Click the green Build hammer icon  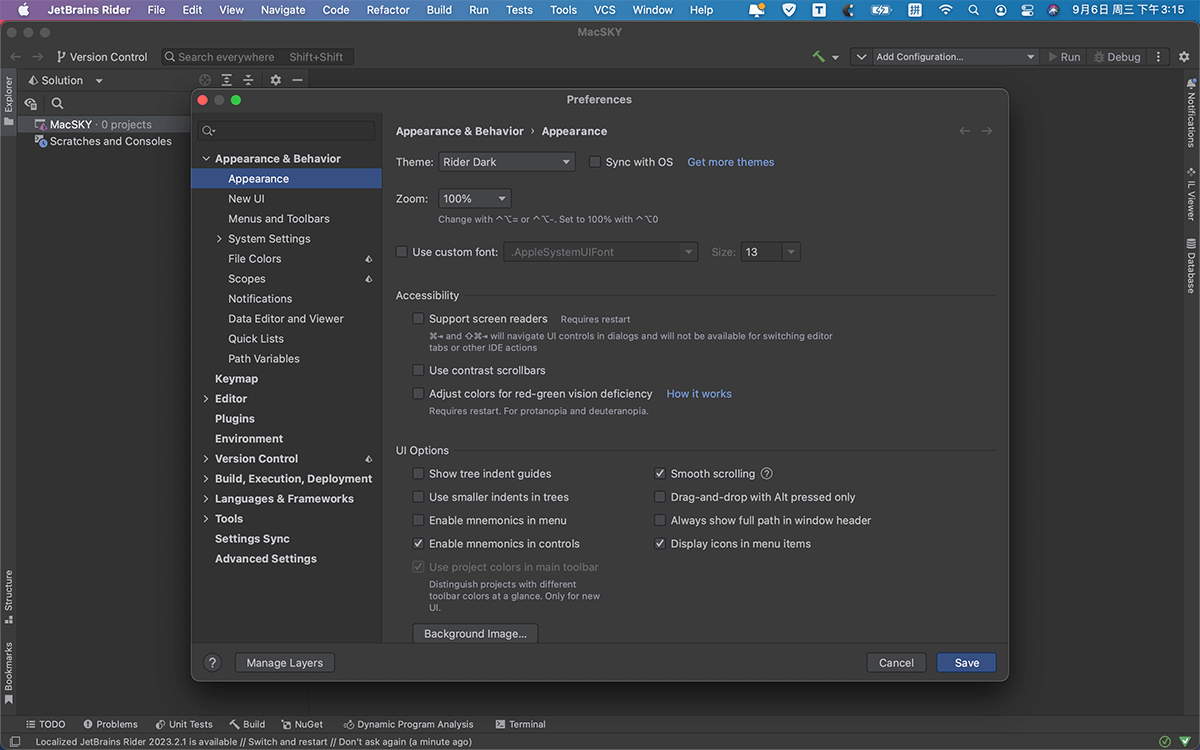819,57
